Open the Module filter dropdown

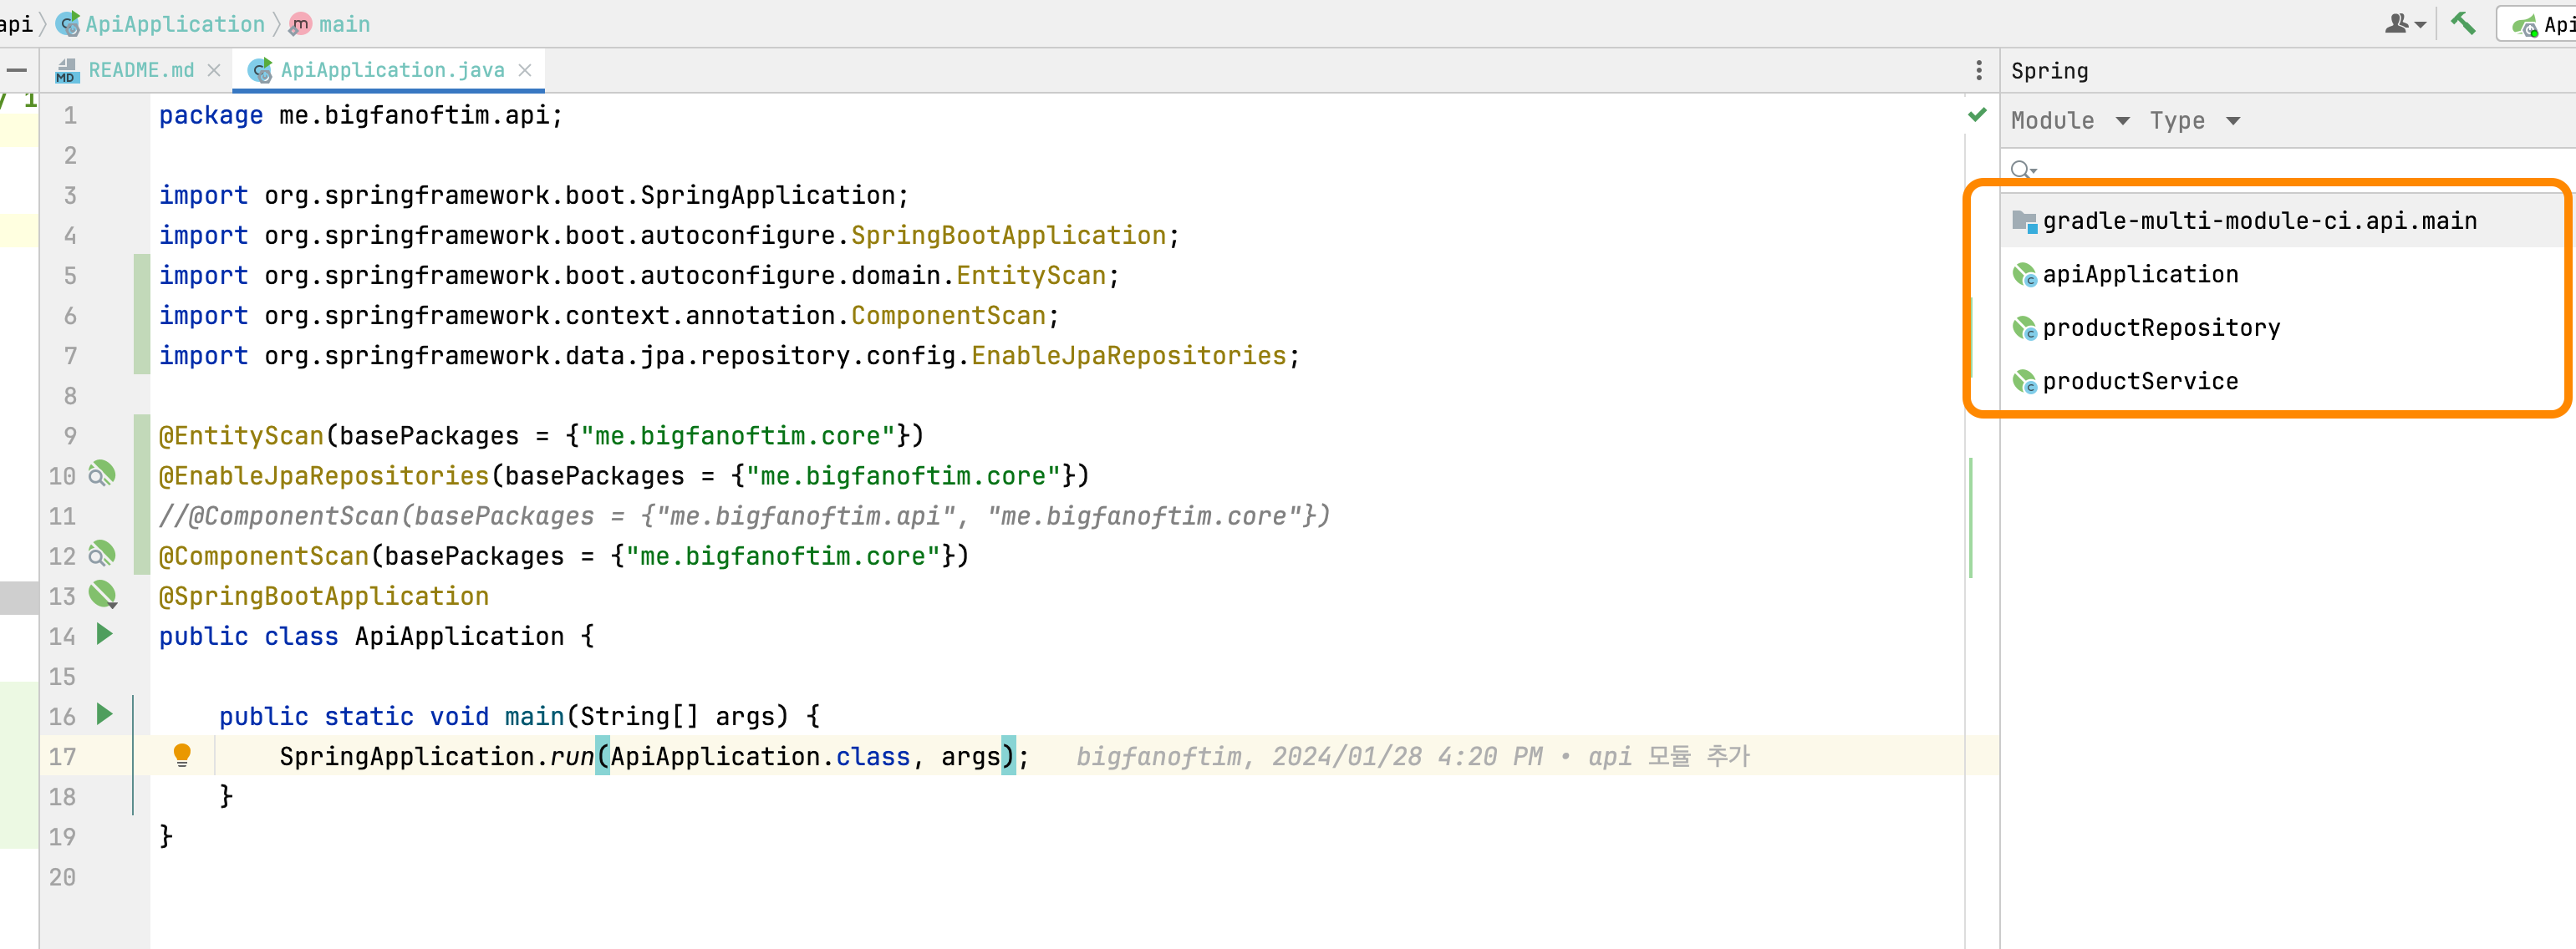pyautogui.click(x=2070, y=121)
